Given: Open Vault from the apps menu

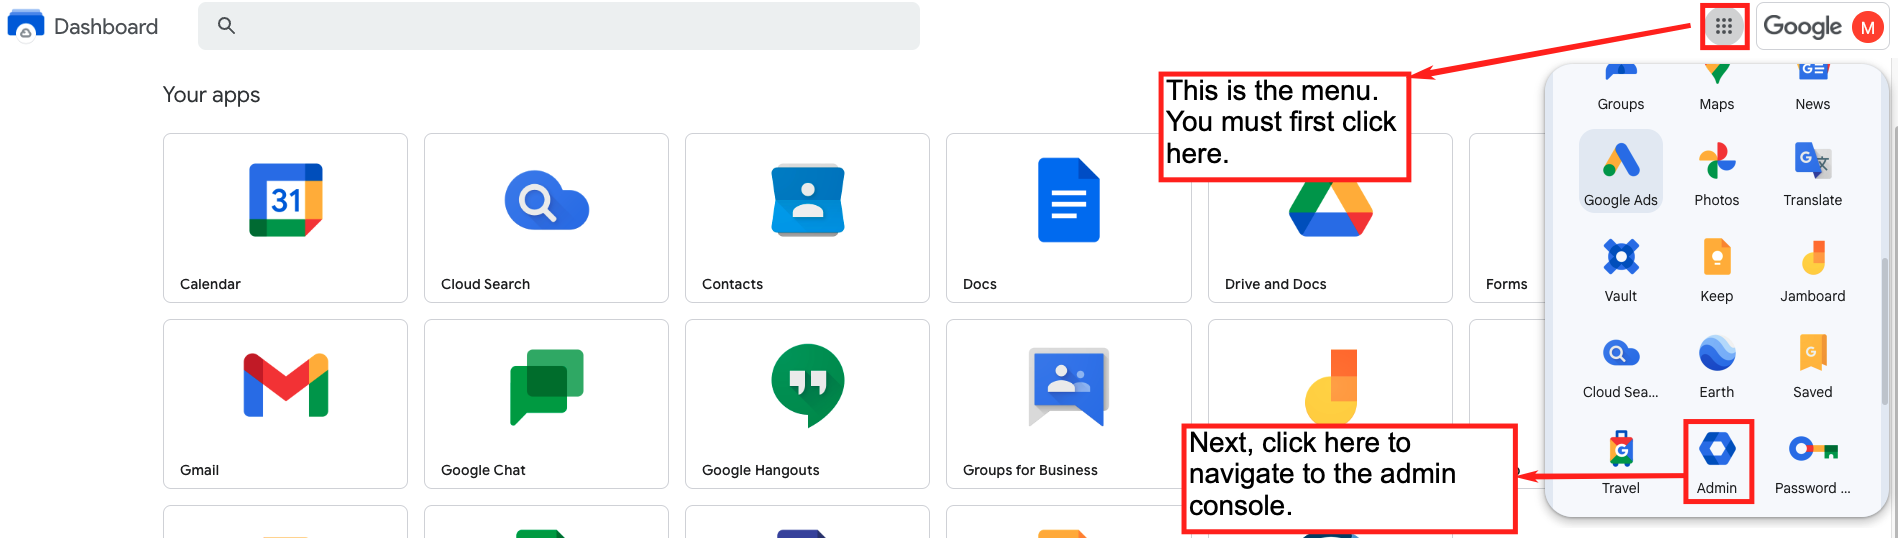Looking at the screenshot, I should [x=1620, y=267].
